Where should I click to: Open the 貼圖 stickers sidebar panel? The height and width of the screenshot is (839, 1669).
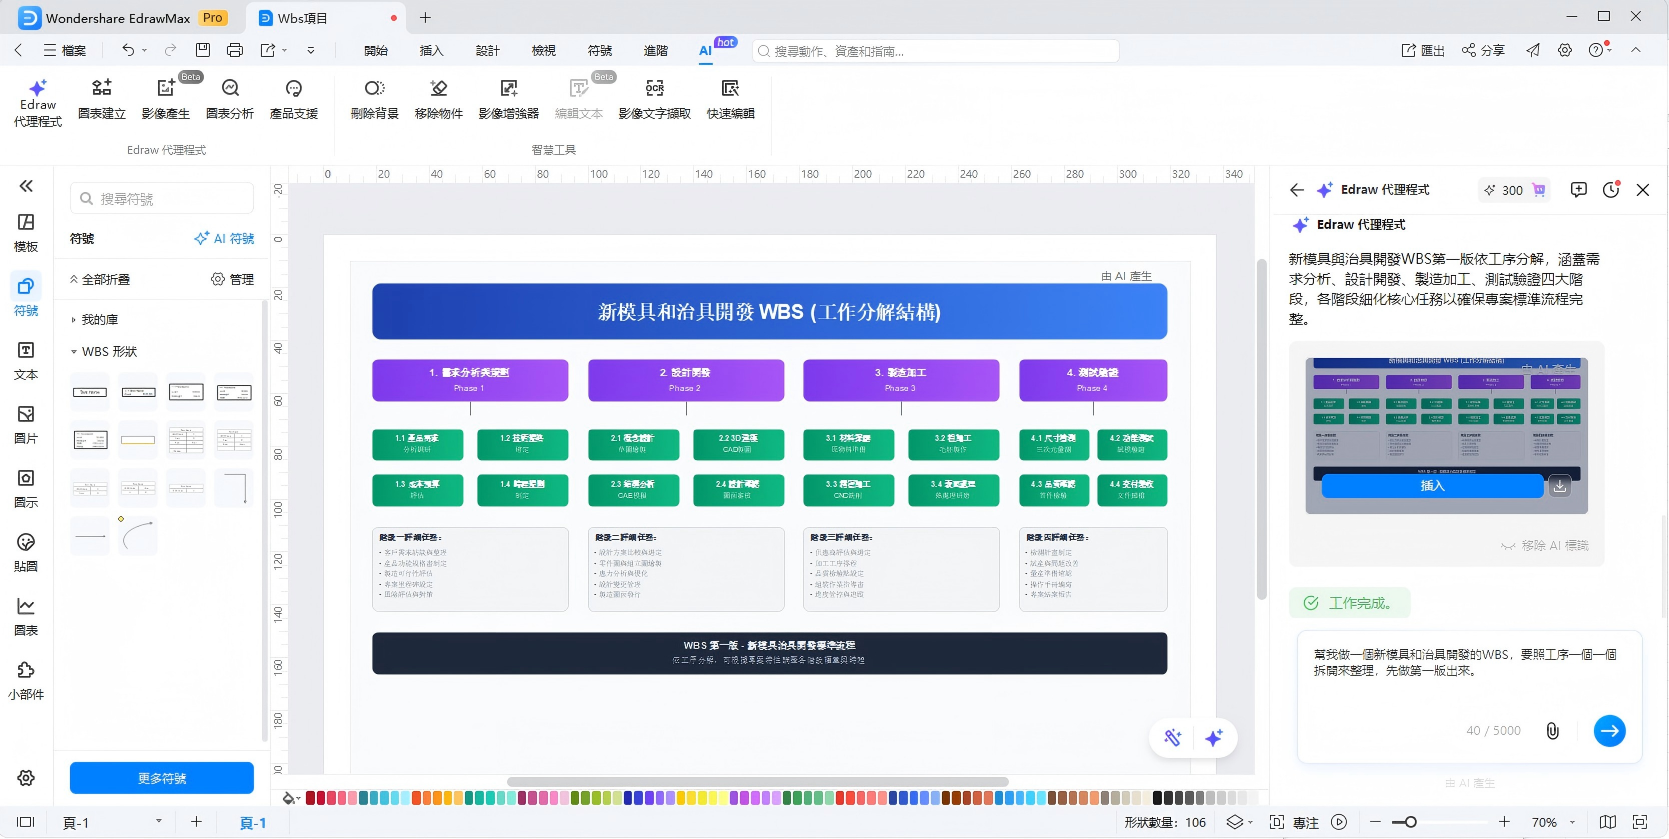coord(26,552)
